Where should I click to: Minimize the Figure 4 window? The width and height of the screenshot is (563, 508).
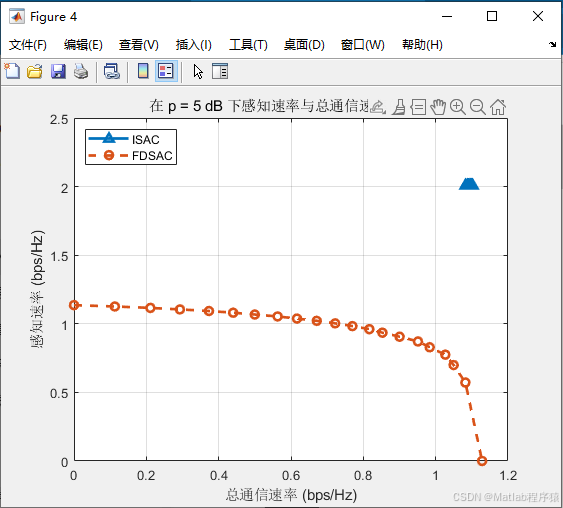pyautogui.click(x=447, y=16)
